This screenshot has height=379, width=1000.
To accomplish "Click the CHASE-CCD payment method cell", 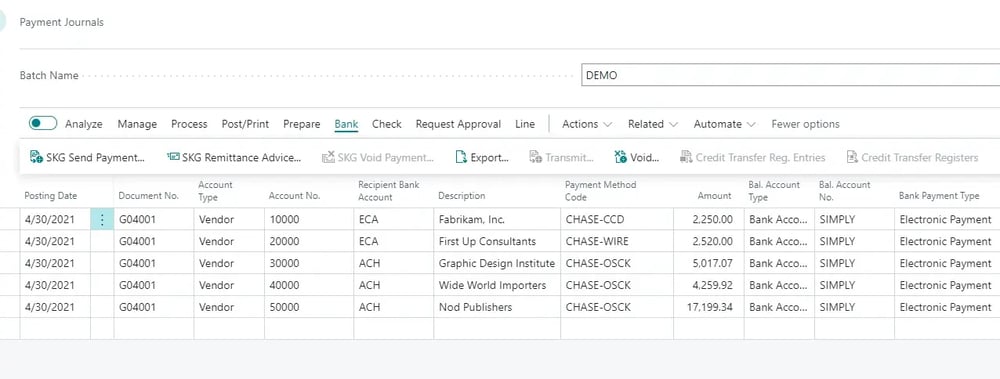I will tap(617, 219).
